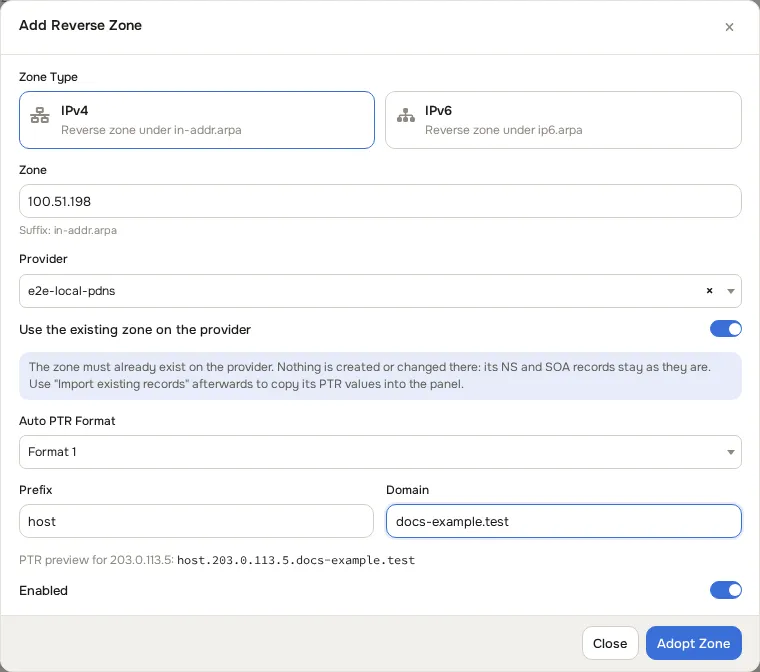Viewport: 760px width, 672px height.
Task: Click the Suffix: in-addr.arpa hint text
Action: [x=68, y=230]
